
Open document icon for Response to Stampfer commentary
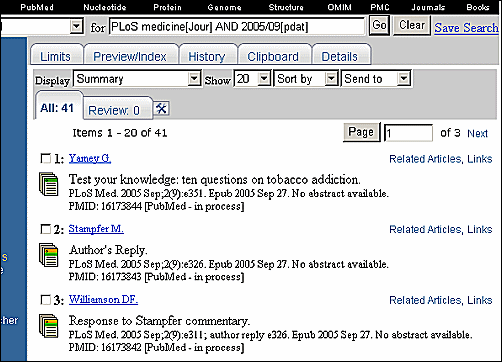(49, 326)
